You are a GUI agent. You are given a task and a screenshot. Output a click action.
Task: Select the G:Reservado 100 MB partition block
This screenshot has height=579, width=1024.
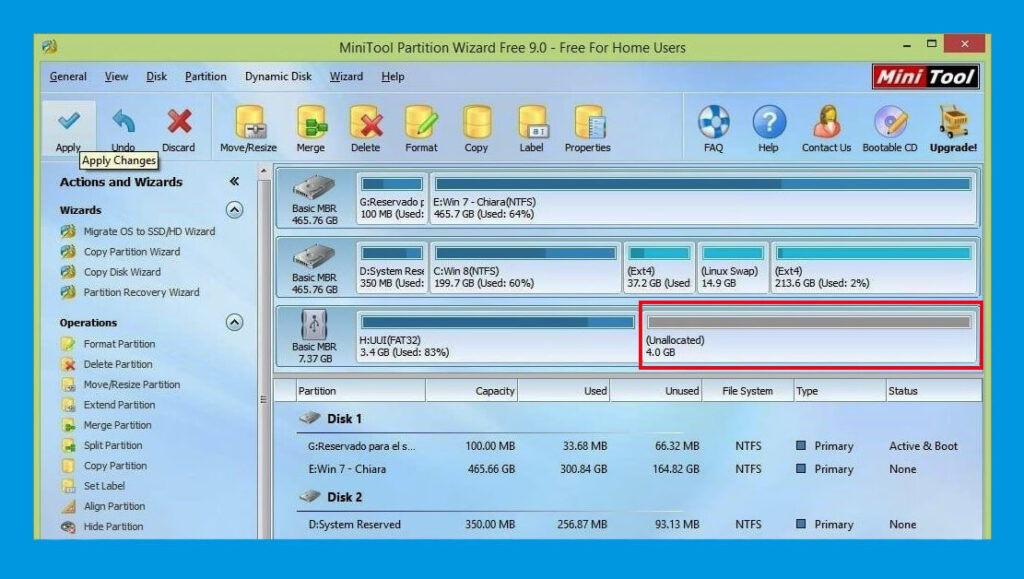click(x=392, y=198)
